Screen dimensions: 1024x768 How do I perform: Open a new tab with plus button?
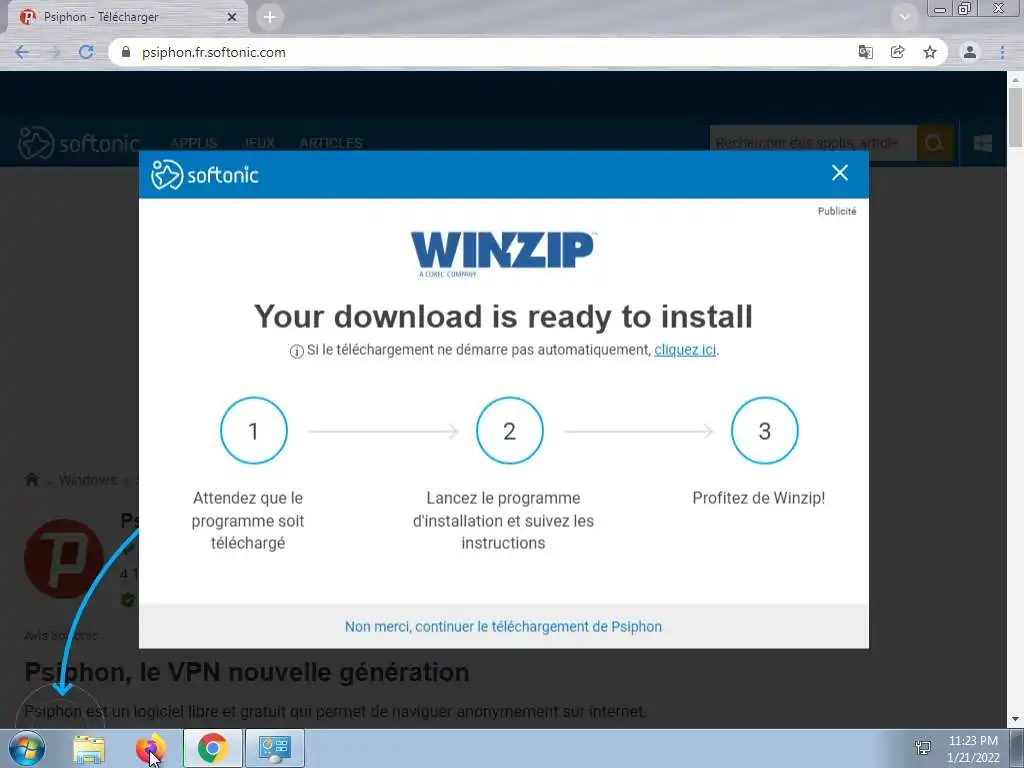(270, 17)
